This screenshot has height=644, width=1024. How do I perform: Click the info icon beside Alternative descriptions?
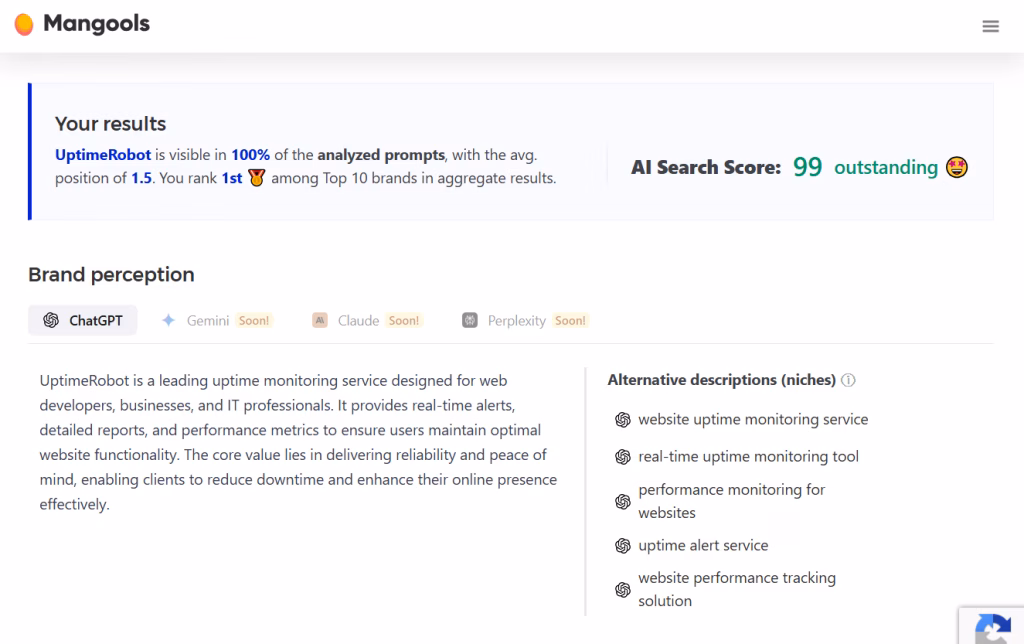click(x=848, y=380)
